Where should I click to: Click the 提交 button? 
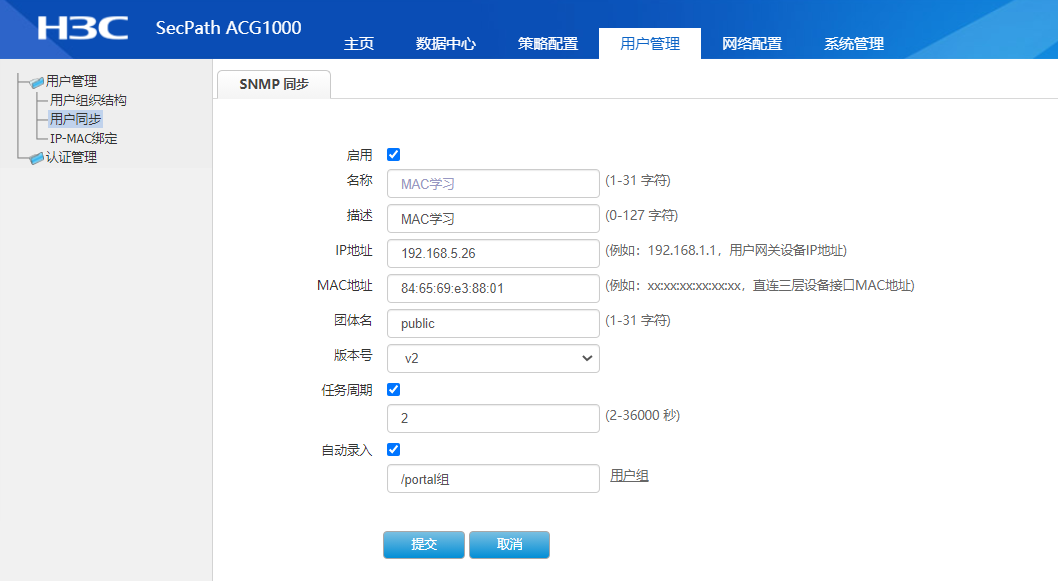[x=424, y=545]
